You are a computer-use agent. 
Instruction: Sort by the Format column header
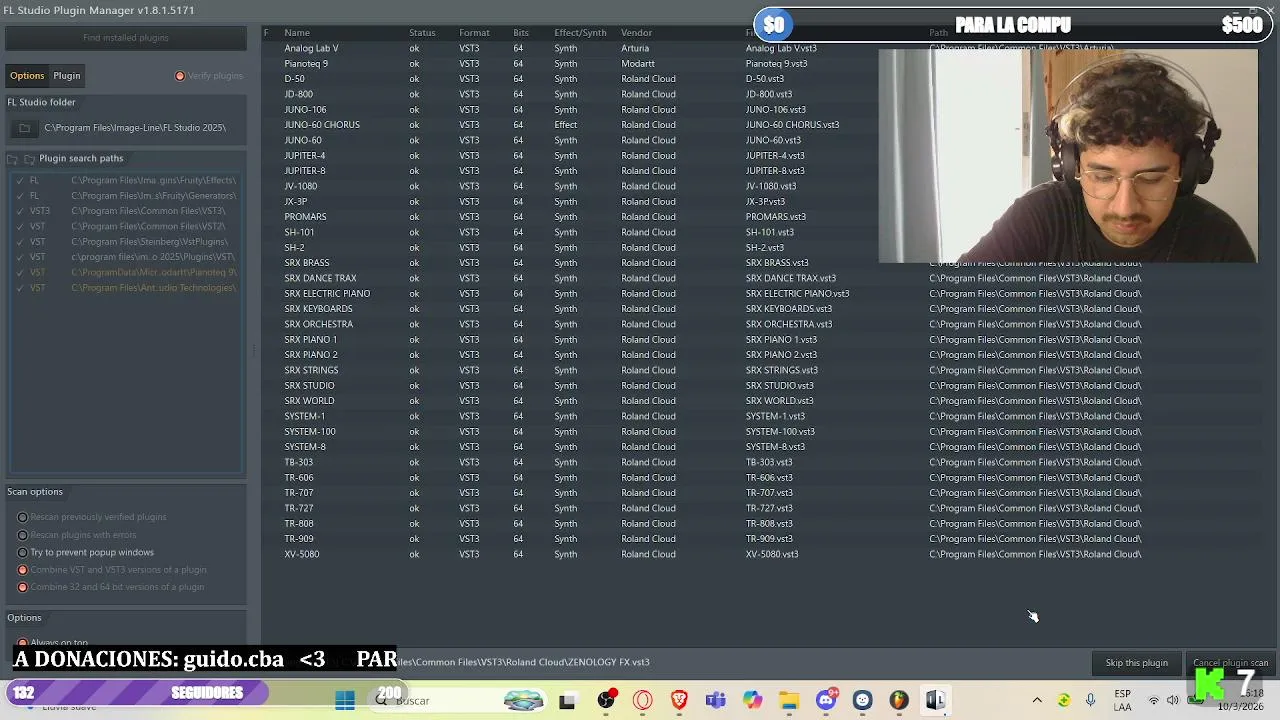point(474,33)
